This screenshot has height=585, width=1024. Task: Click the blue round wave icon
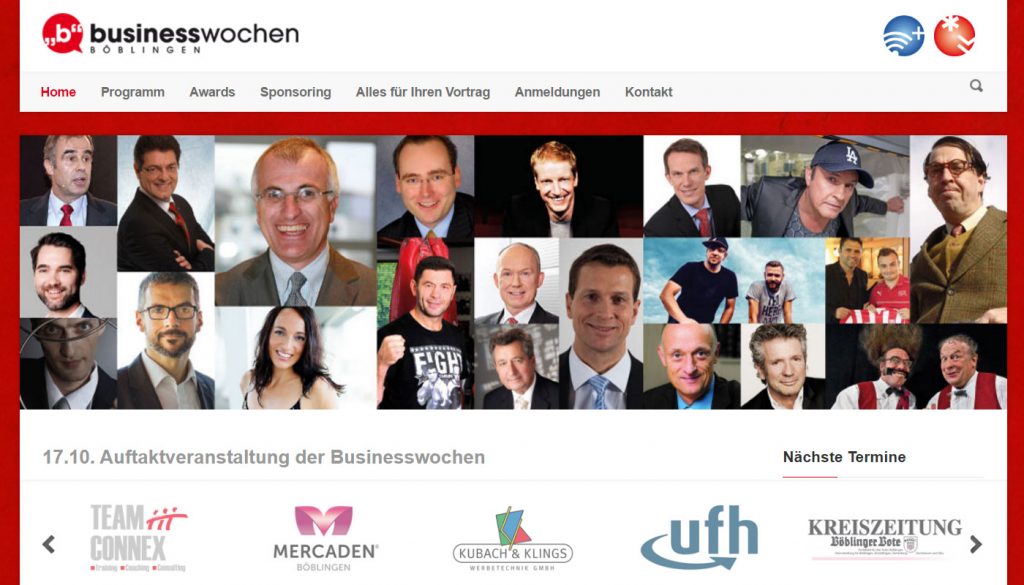tap(904, 36)
